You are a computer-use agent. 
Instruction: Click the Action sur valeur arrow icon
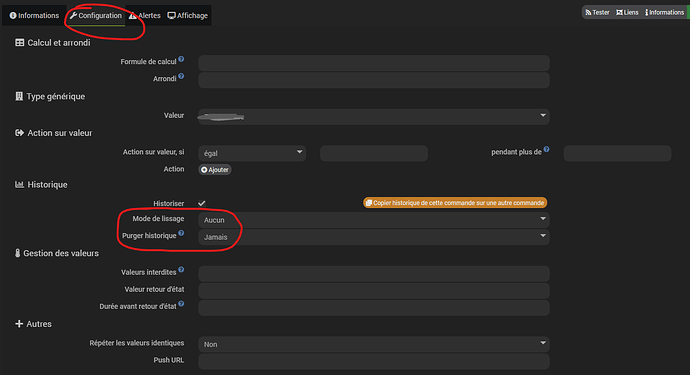click(19, 133)
